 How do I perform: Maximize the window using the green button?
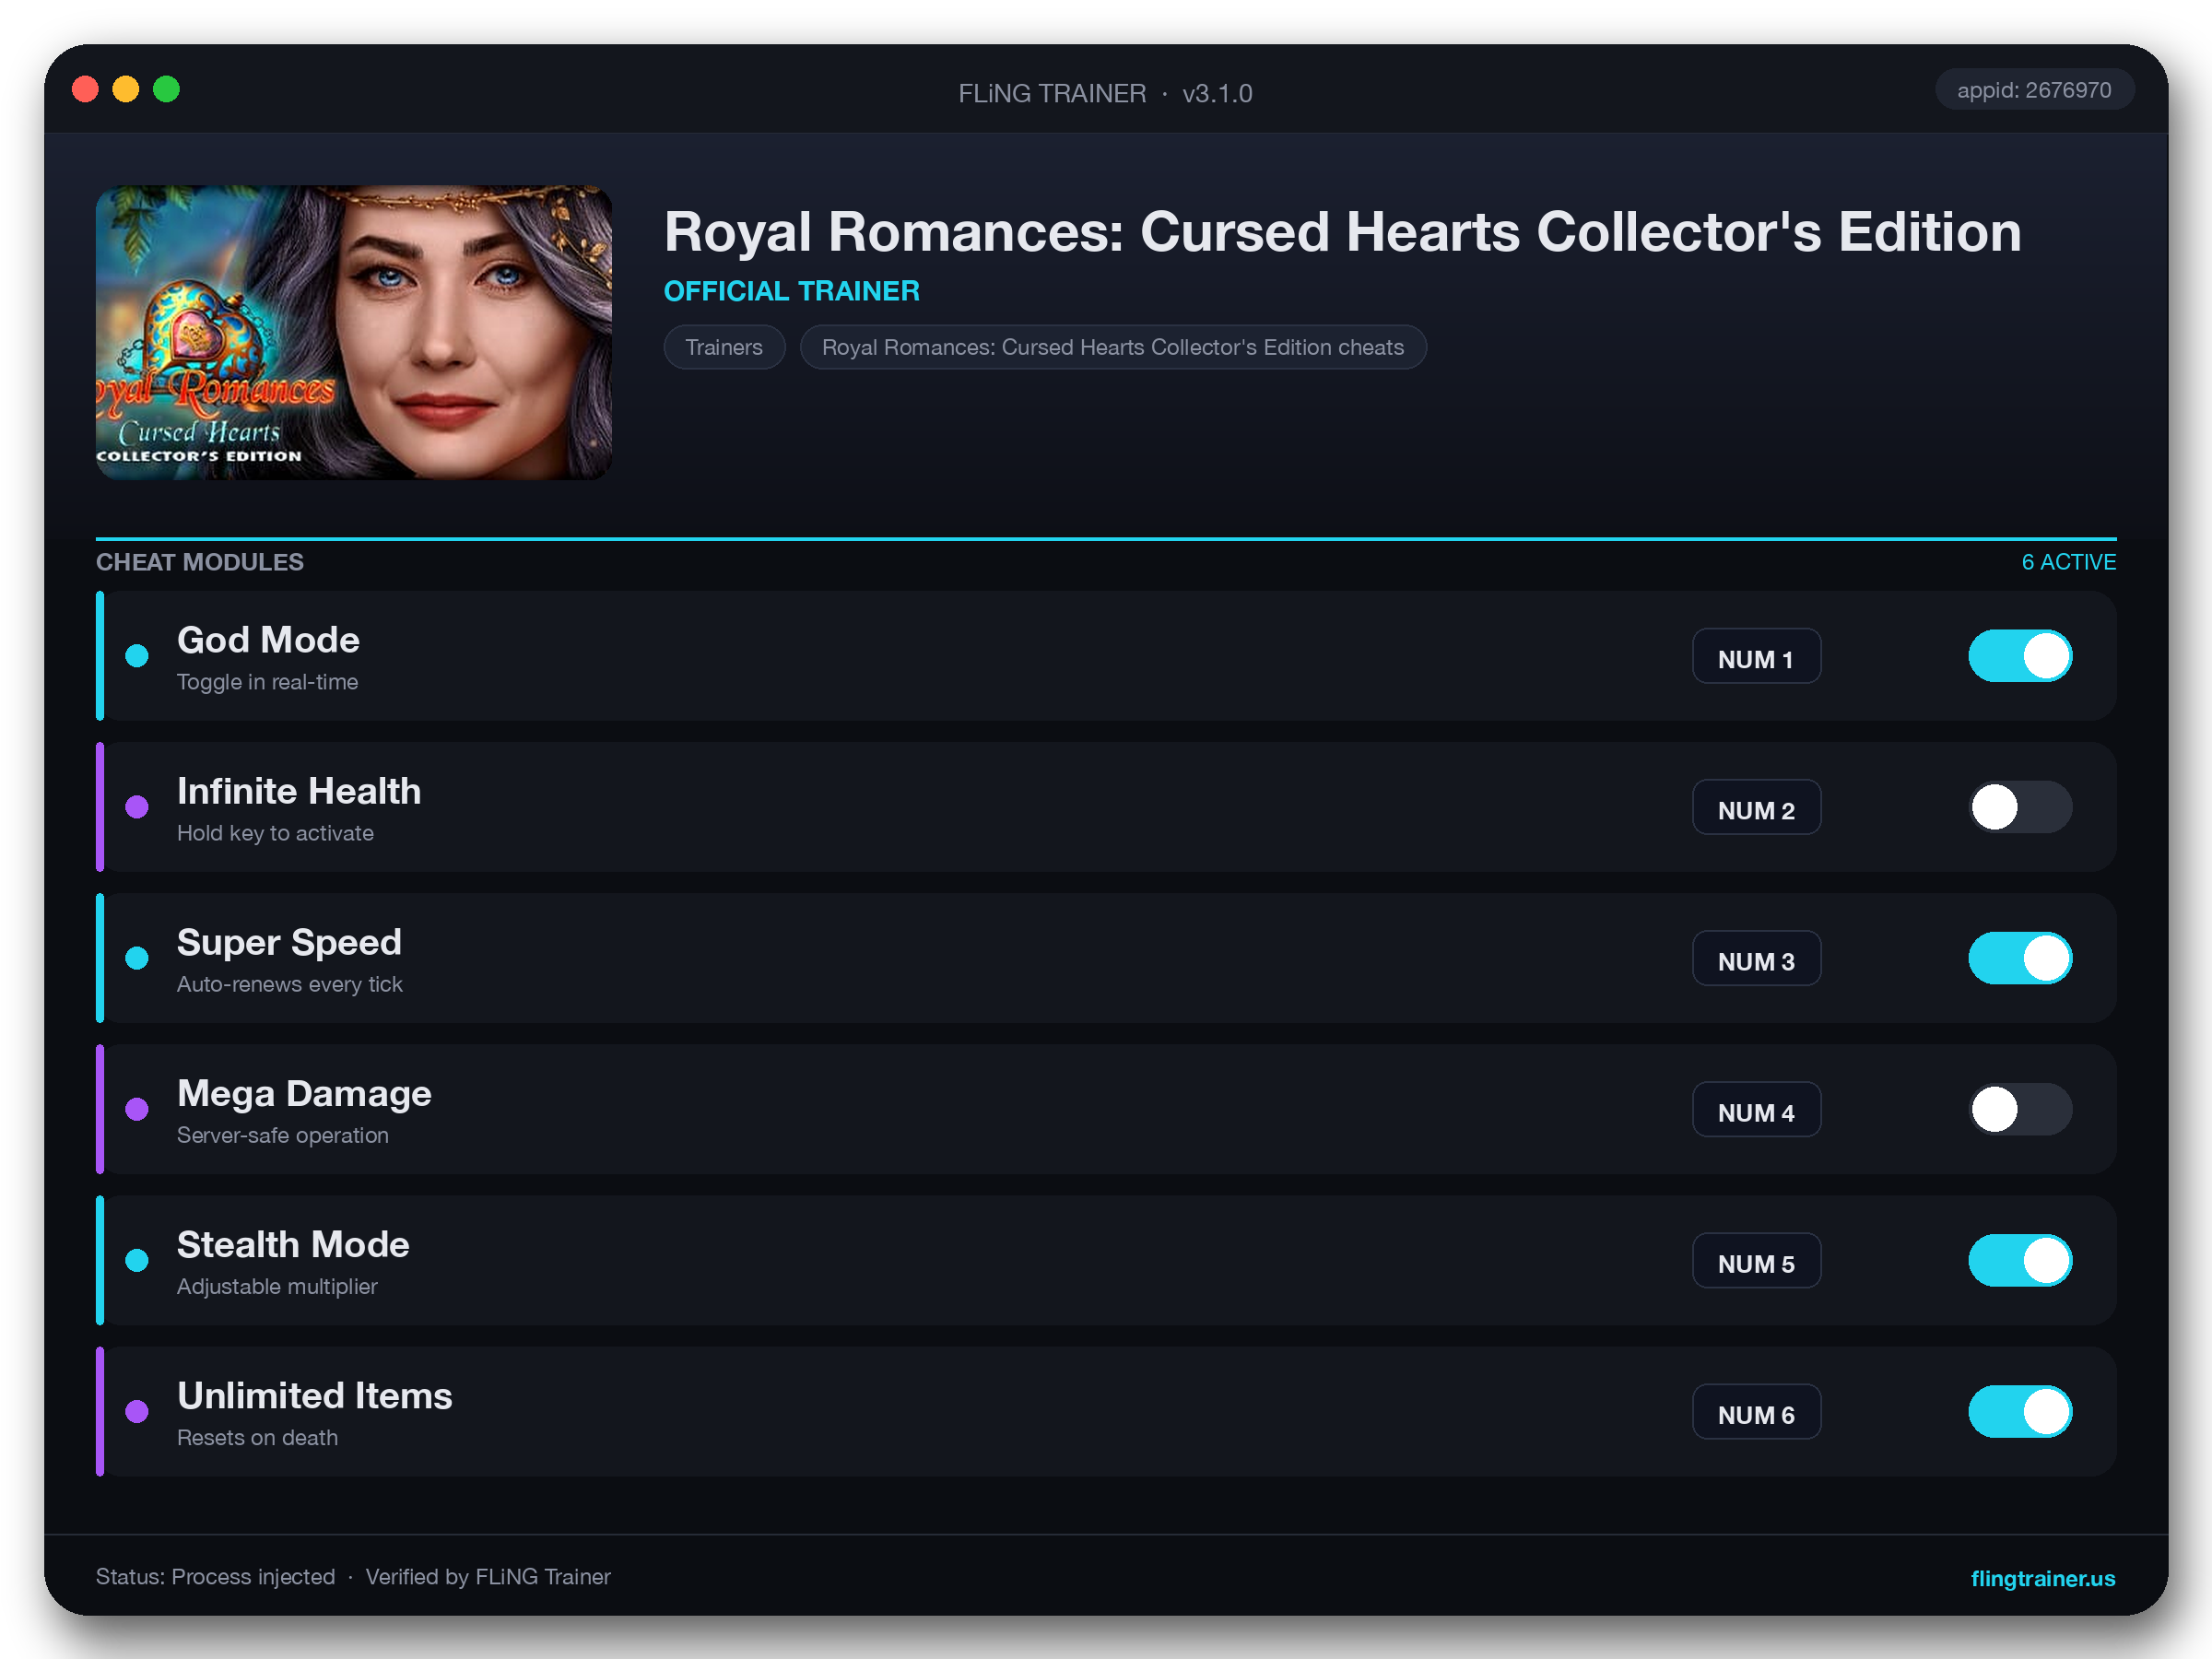(x=166, y=90)
